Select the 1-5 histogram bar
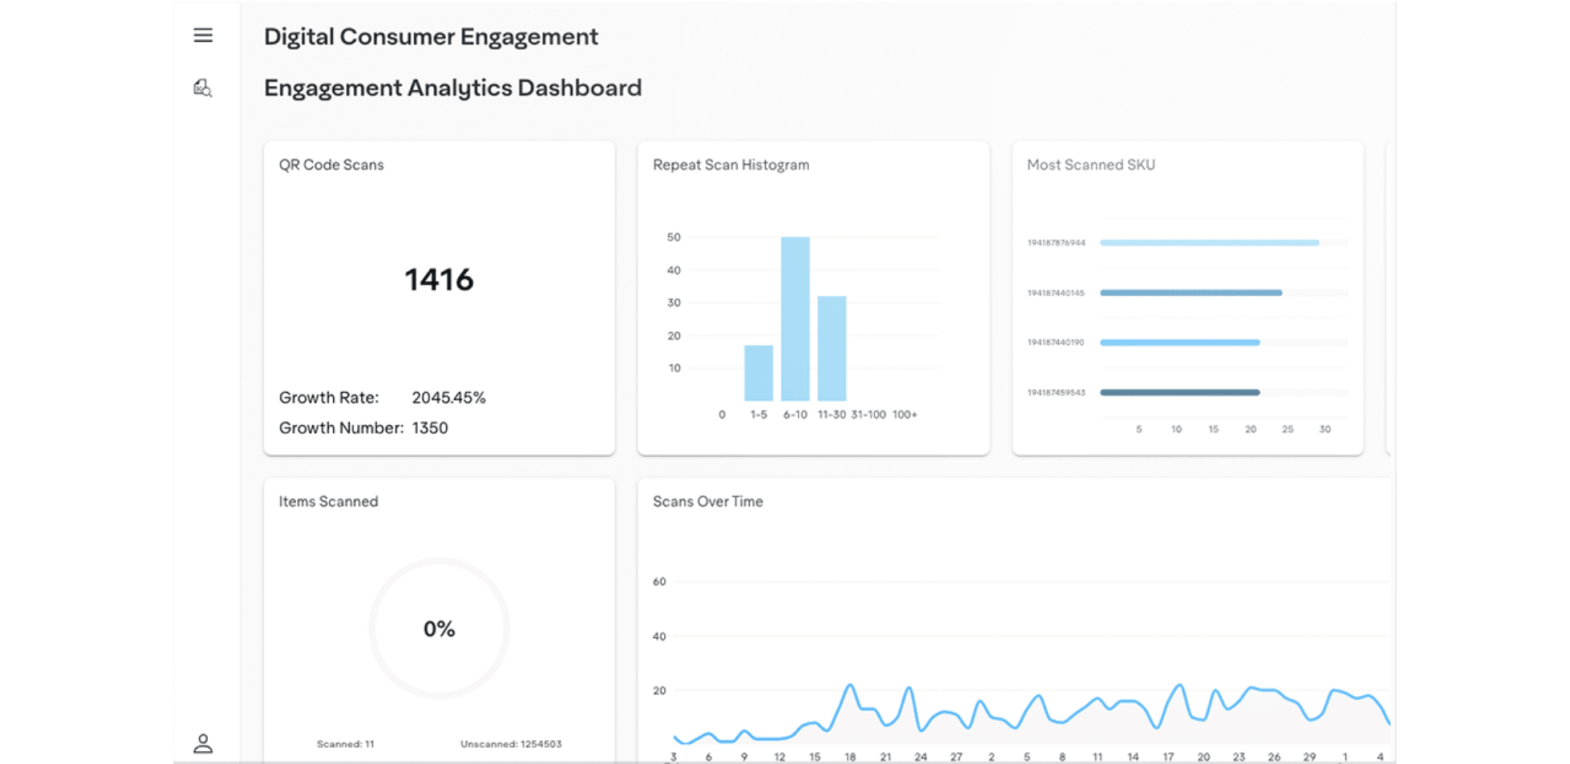This screenshot has height=764, width=1570. pos(758,372)
